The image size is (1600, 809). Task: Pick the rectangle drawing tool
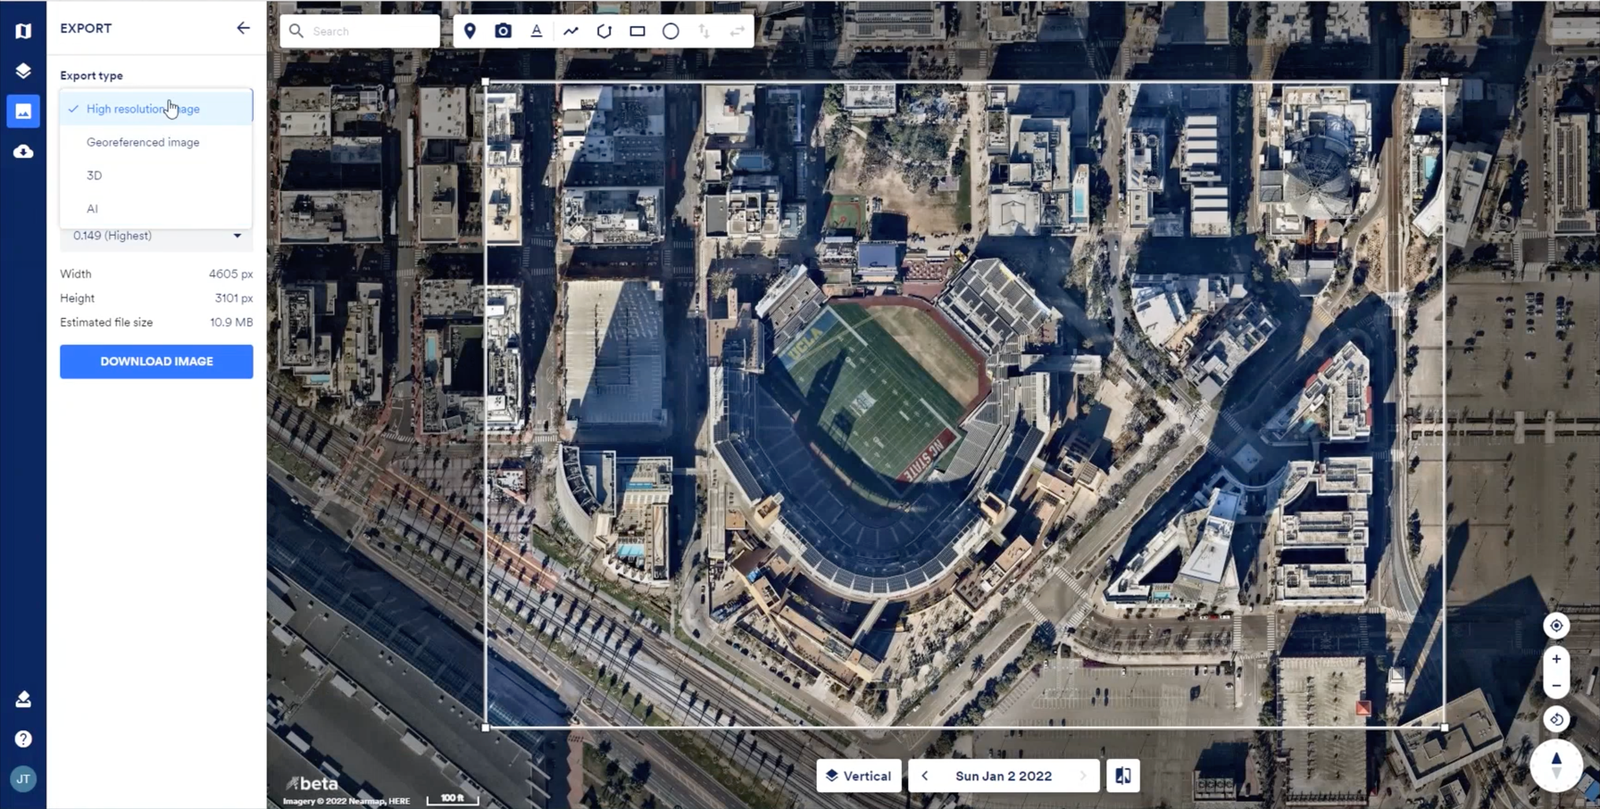[637, 31]
